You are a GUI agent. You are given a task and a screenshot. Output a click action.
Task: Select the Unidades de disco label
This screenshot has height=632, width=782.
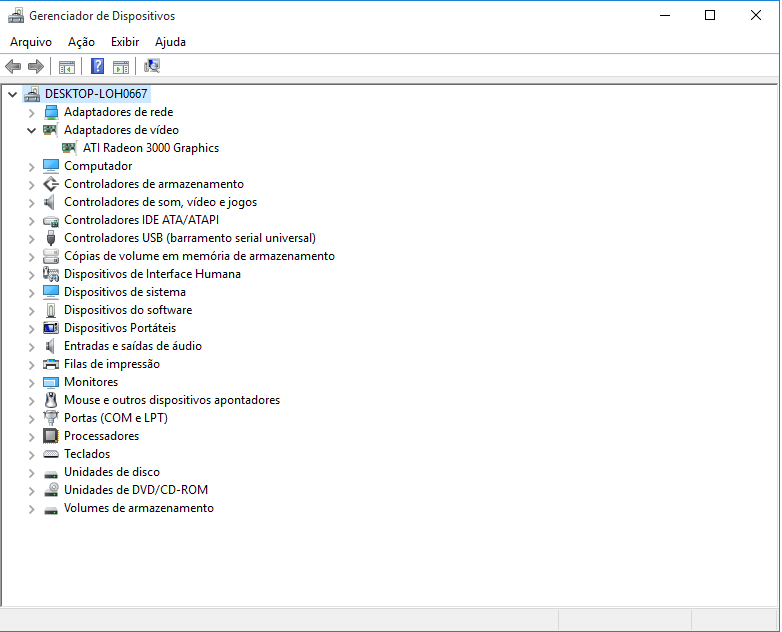click(x=112, y=472)
